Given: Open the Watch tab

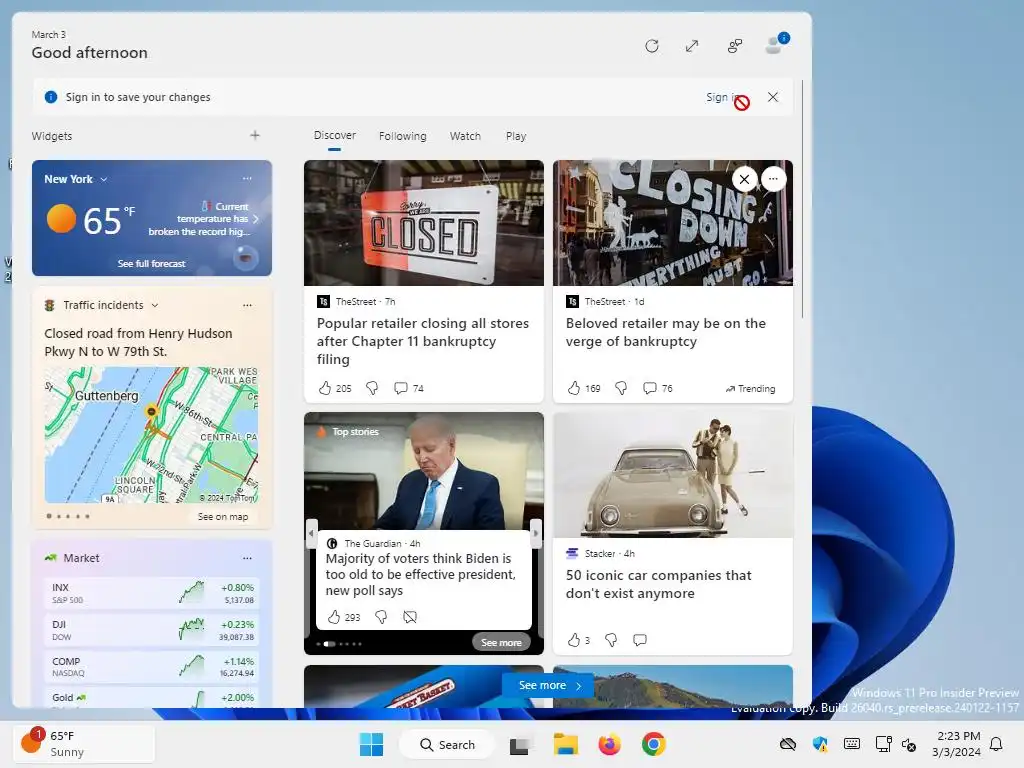Looking at the screenshot, I should point(465,136).
